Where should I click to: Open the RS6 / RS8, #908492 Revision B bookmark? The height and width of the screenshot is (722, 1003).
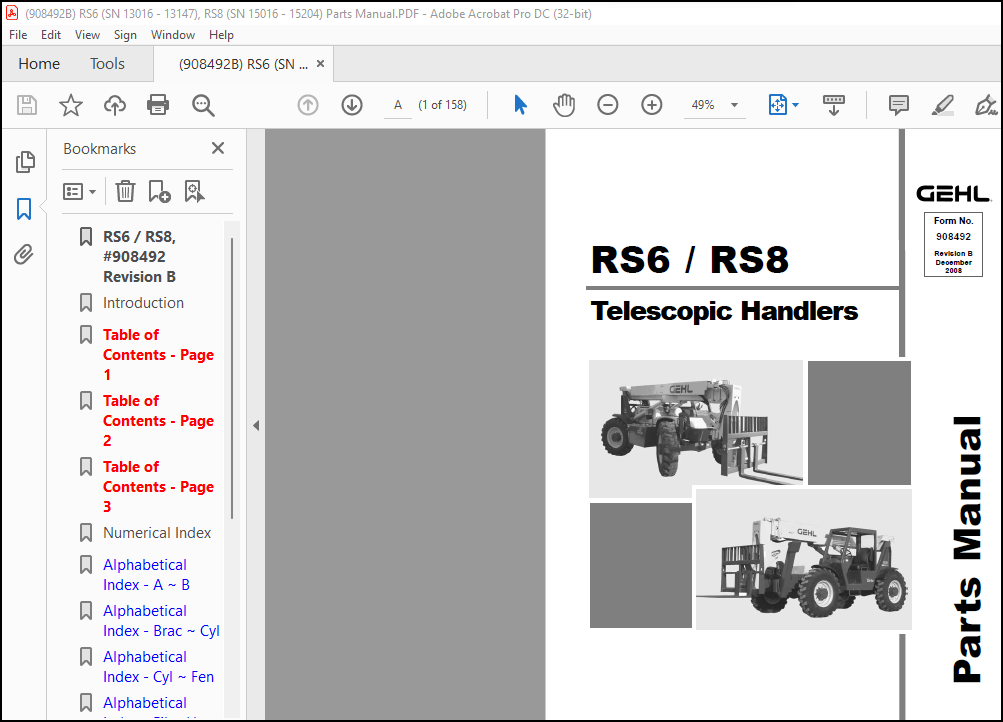[x=139, y=257]
